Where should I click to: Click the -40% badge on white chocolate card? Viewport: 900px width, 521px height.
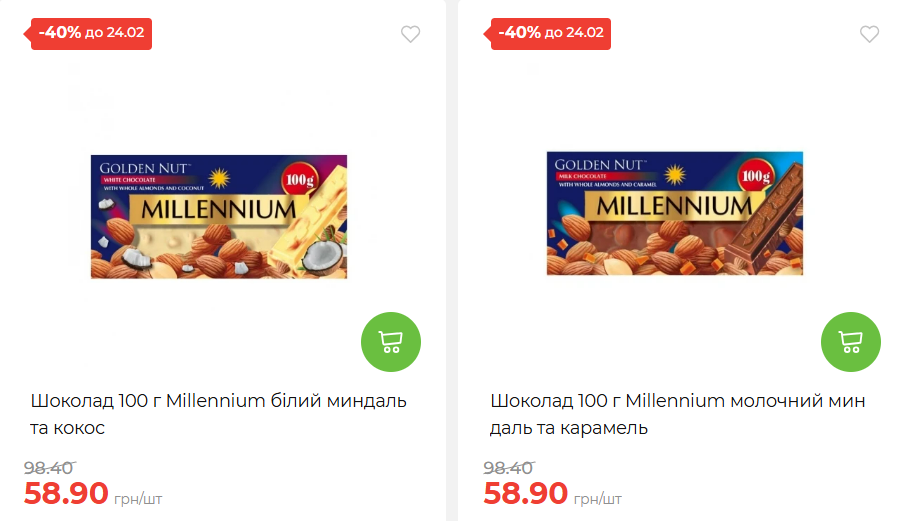[x=91, y=32]
